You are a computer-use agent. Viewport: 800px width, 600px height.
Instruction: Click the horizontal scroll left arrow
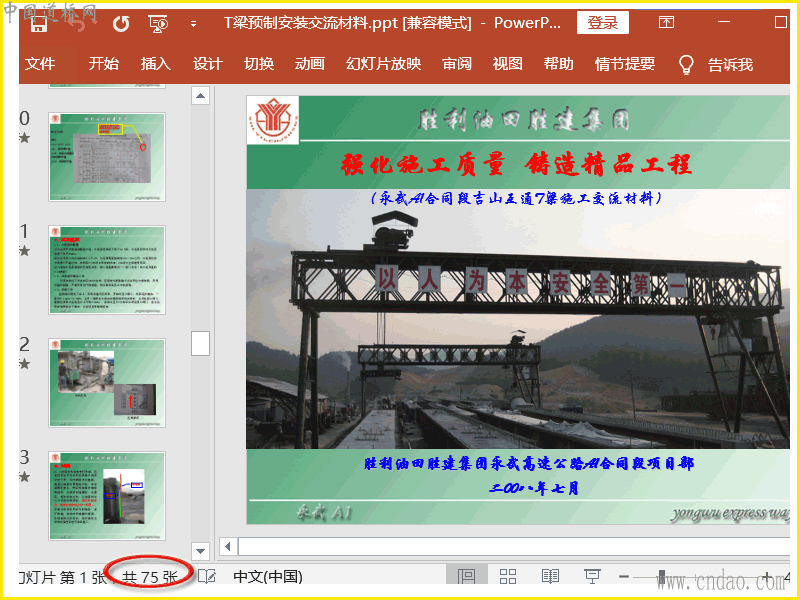[x=228, y=546]
